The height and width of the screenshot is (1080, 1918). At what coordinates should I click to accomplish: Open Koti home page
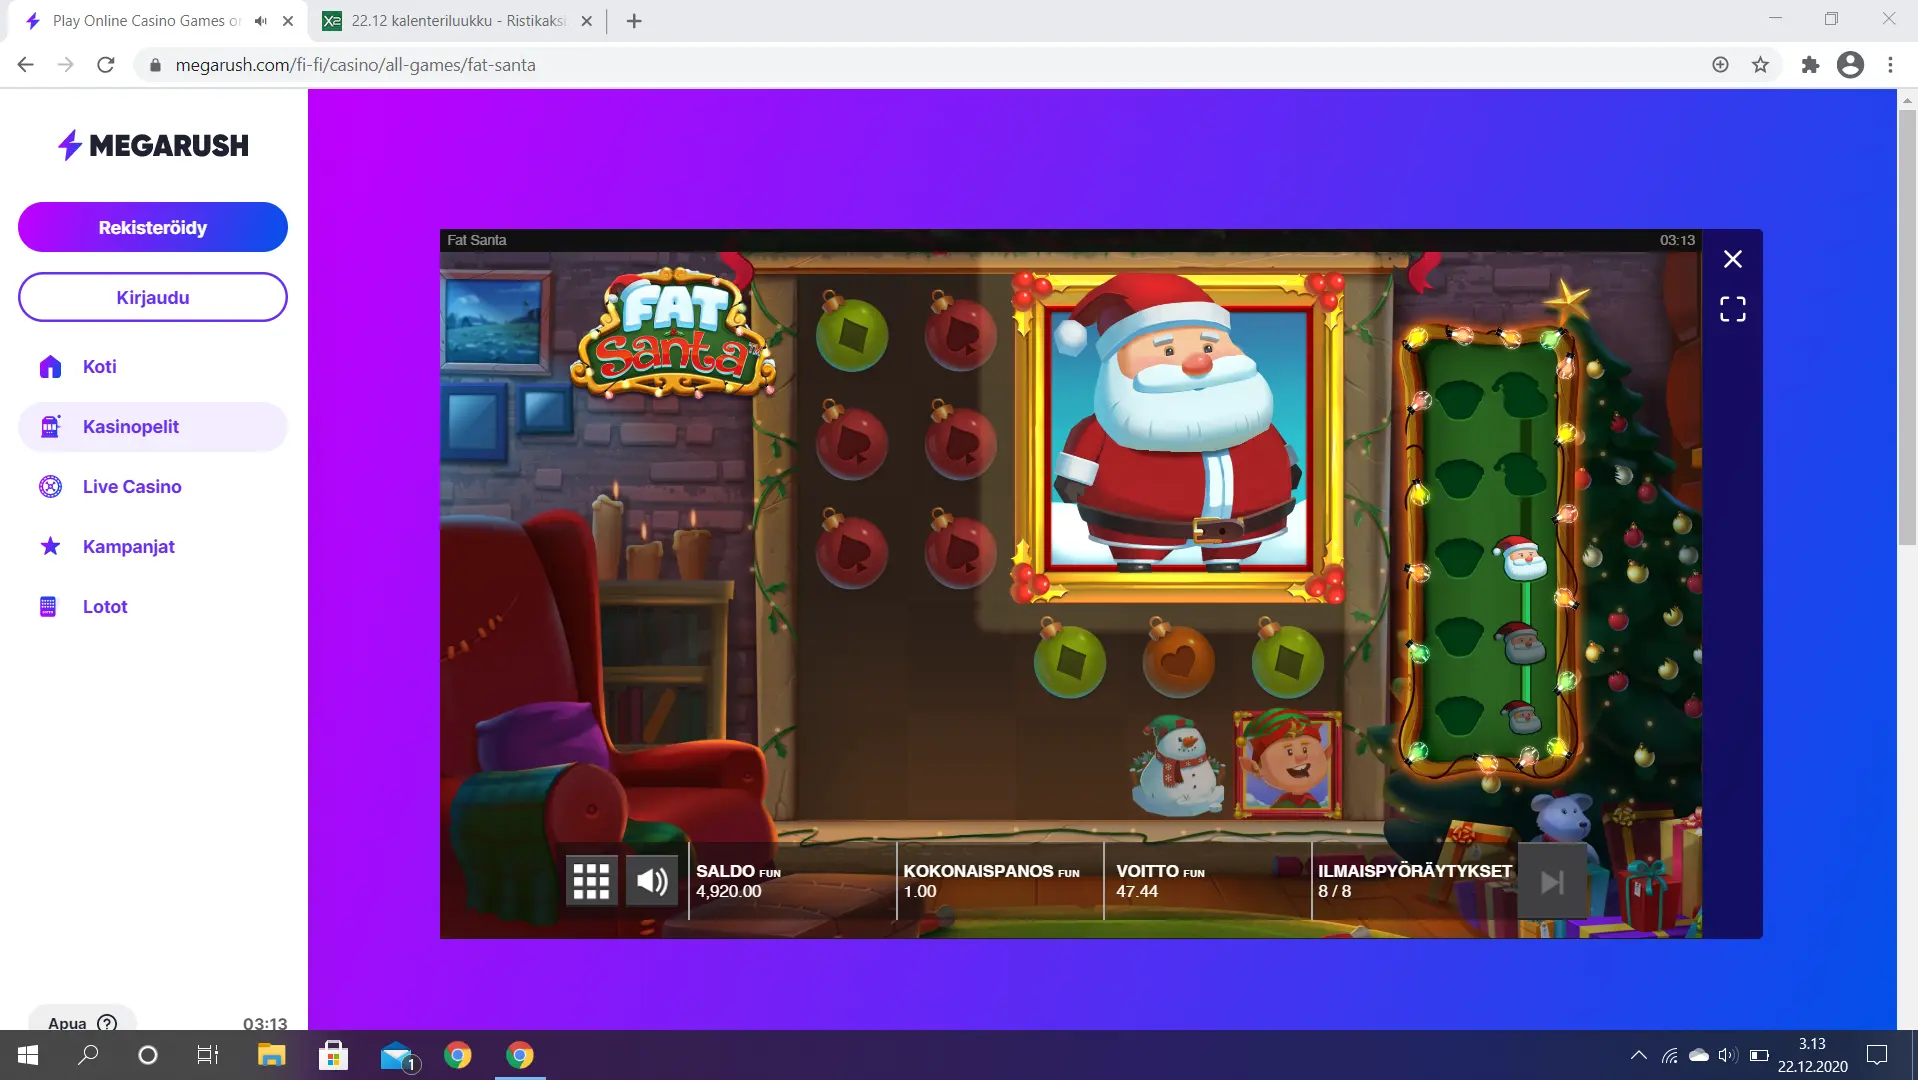[x=99, y=367]
